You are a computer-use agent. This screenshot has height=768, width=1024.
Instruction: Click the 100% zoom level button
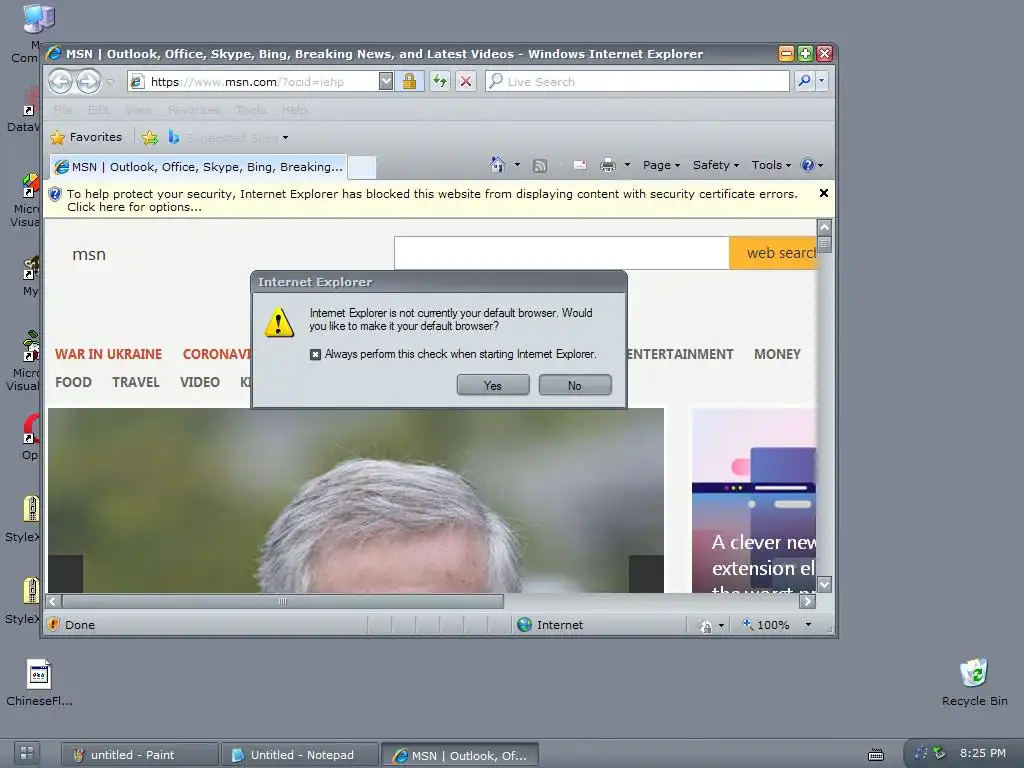click(767, 625)
